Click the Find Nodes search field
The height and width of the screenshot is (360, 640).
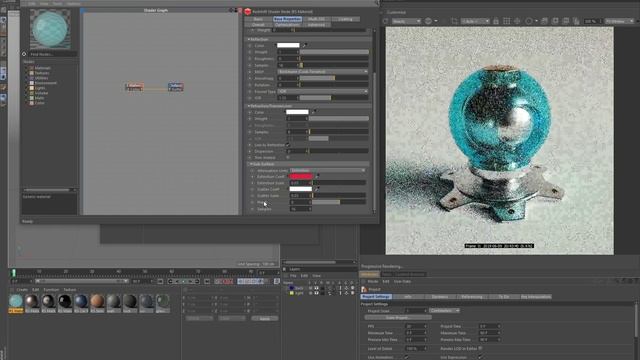[x=52, y=54]
